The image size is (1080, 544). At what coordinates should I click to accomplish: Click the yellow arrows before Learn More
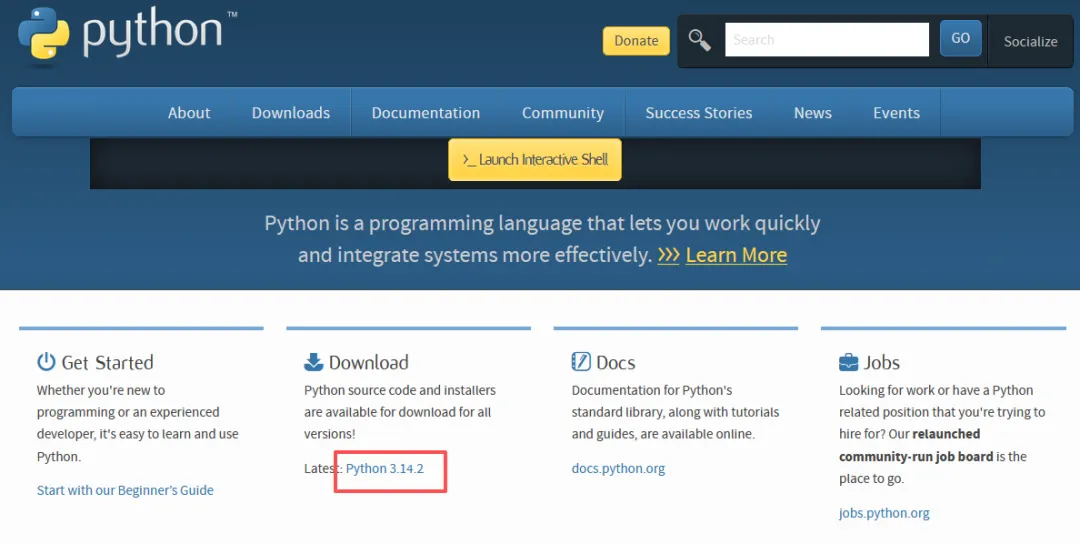point(668,255)
